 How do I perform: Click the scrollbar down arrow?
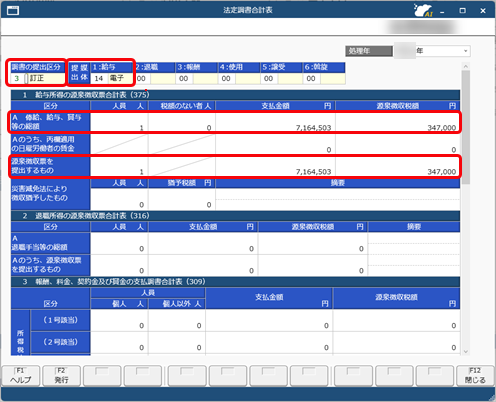[x=466, y=351]
